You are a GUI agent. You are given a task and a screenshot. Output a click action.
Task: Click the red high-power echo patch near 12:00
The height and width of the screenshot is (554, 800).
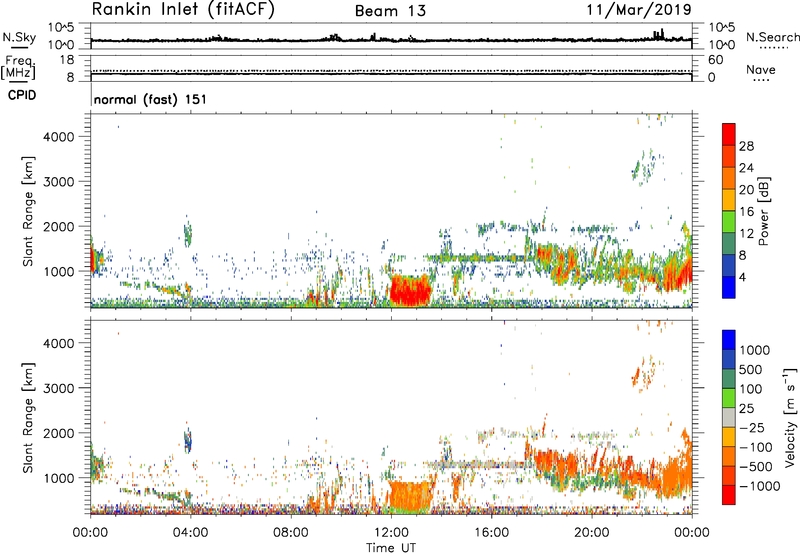pyautogui.click(x=411, y=291)
